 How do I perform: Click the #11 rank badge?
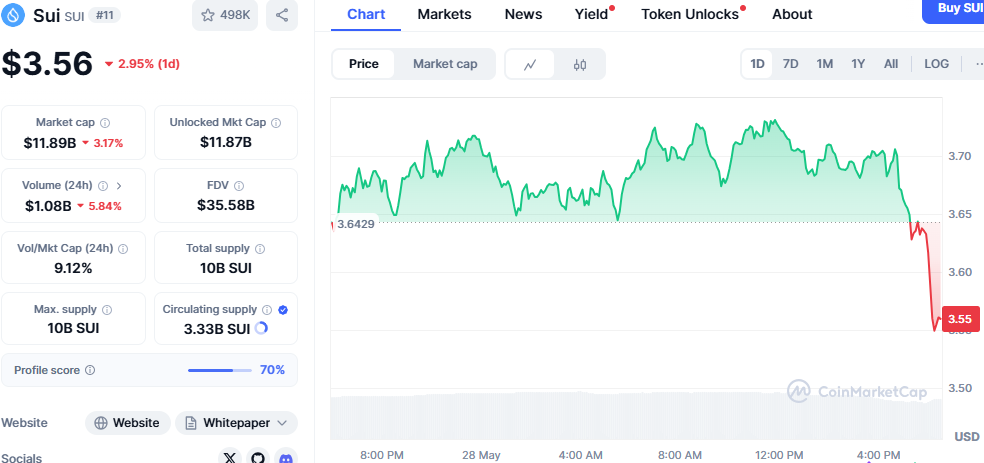point(104,15)
